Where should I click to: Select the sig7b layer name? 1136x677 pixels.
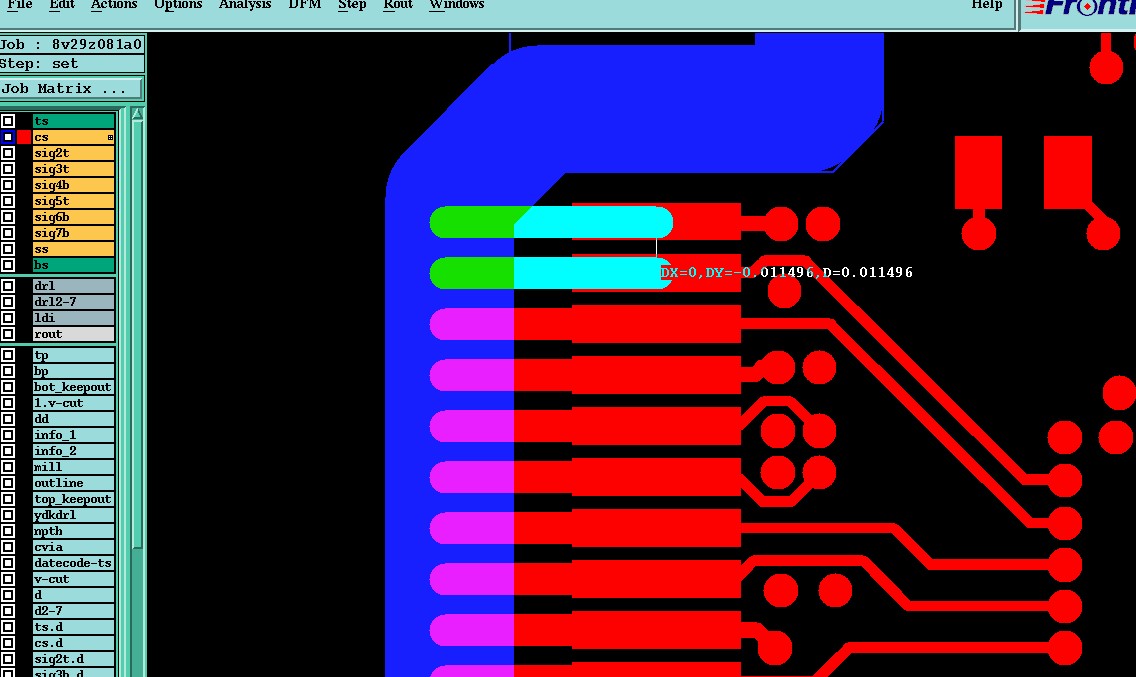click(74, 233)
